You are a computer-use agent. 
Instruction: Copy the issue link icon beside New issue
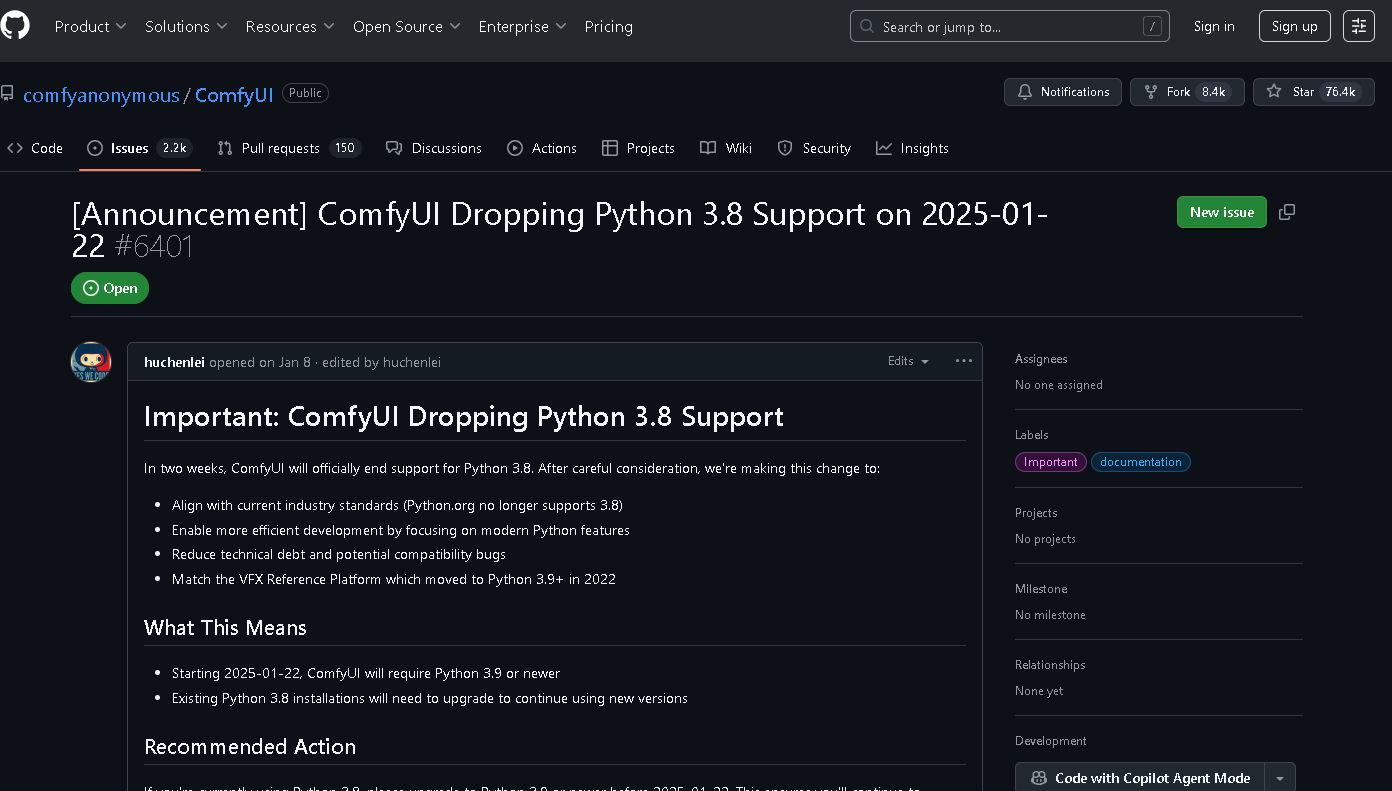(1287, 212)
